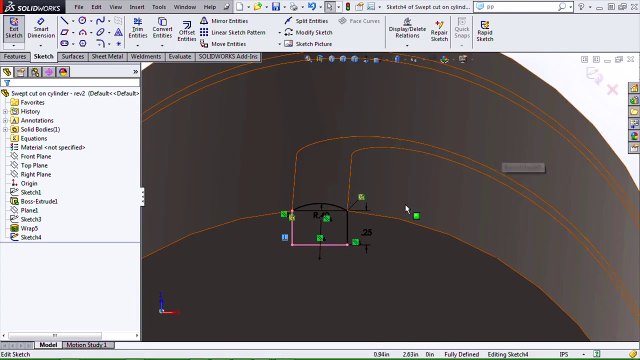Click the New document icon
The image size is (640, 360).
(x=240, y=7)
